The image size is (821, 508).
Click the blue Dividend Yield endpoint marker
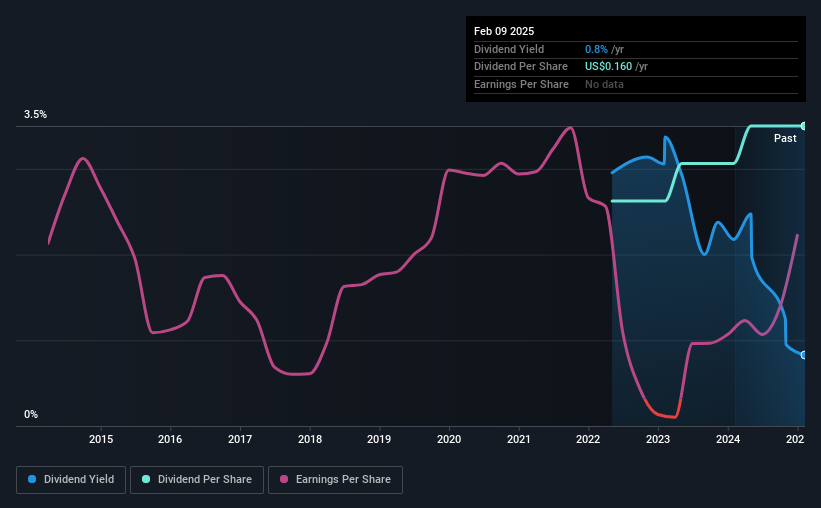tap(803, 355)
